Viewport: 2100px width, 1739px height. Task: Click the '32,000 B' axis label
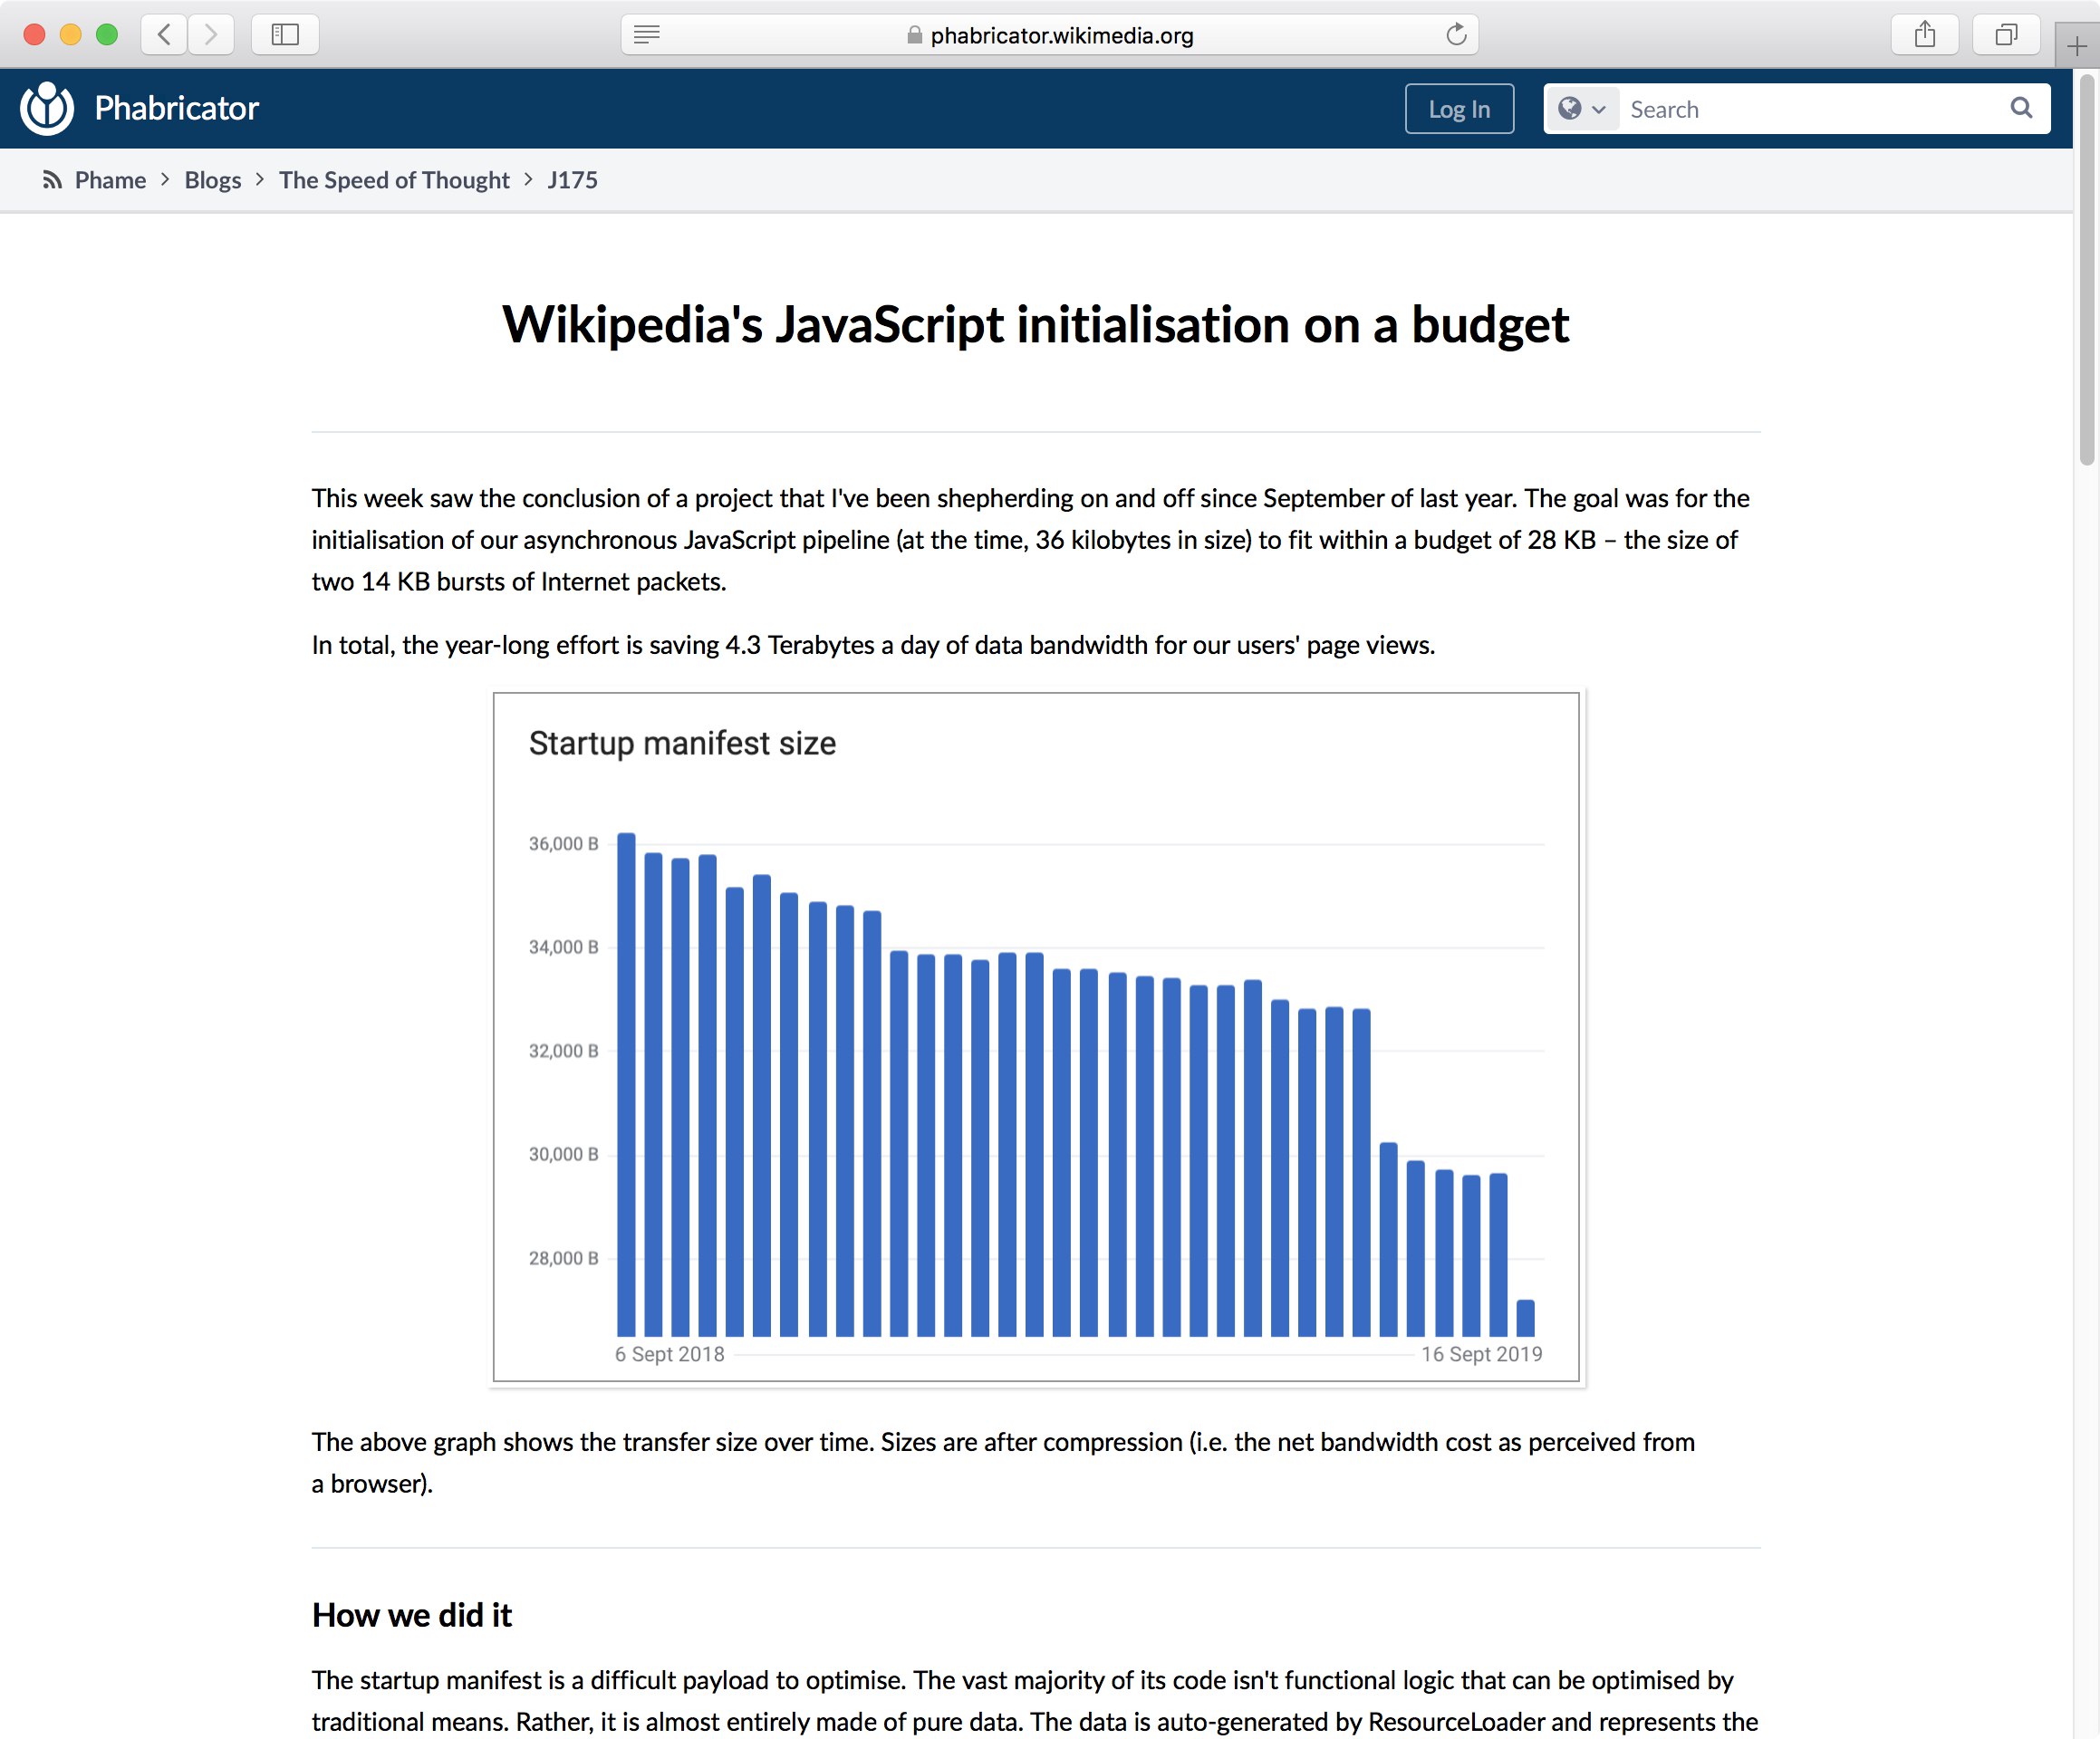(563, 1051)
